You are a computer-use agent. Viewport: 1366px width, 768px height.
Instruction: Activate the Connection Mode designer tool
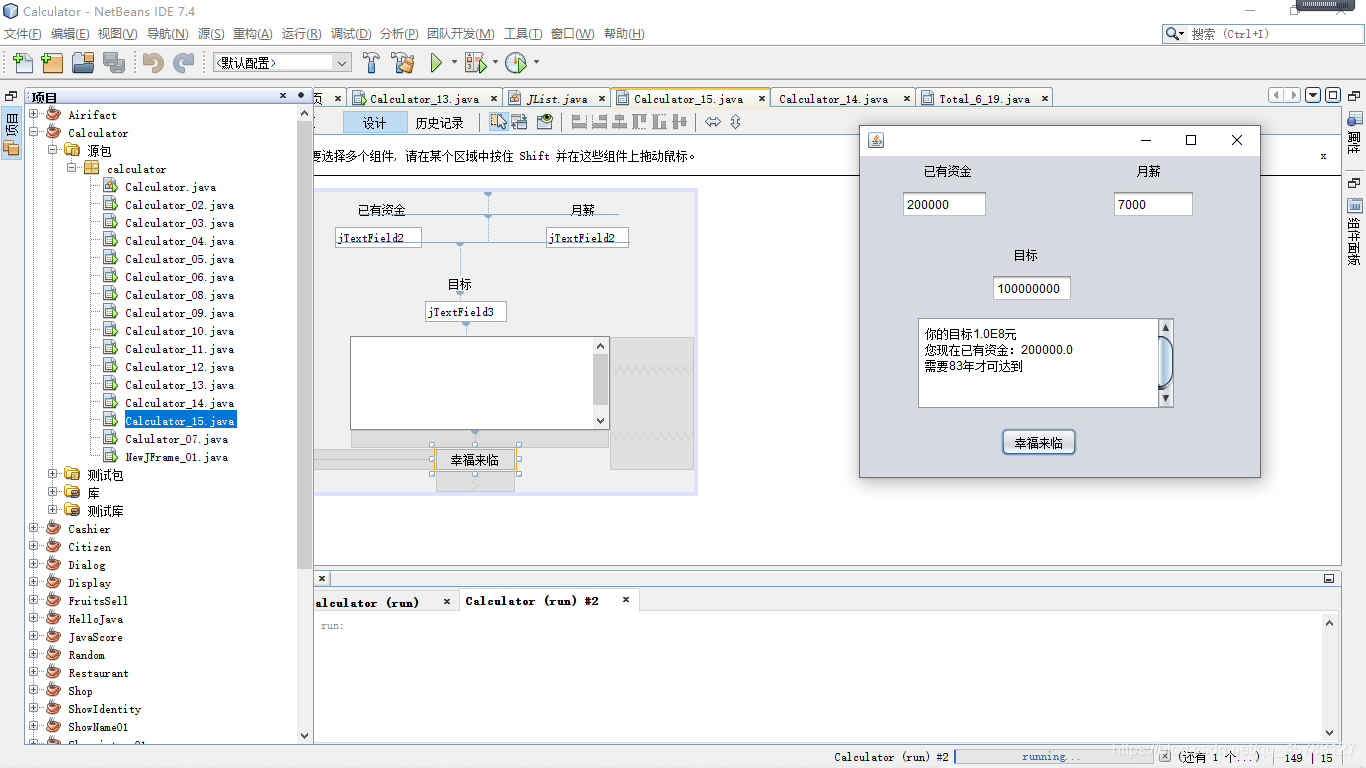[519, 122]
